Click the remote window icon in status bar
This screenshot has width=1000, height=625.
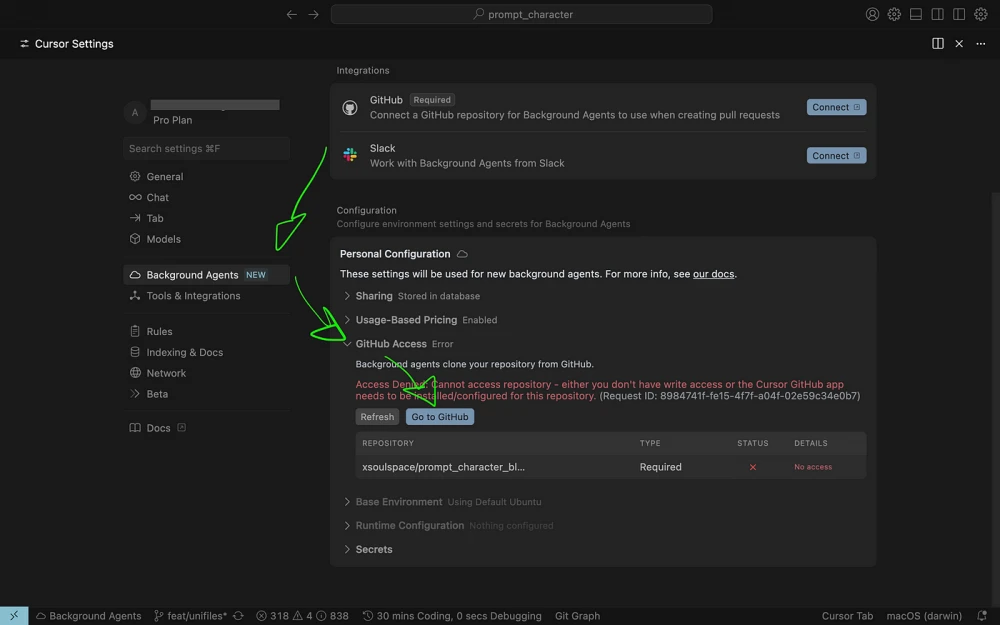(14, 616)
